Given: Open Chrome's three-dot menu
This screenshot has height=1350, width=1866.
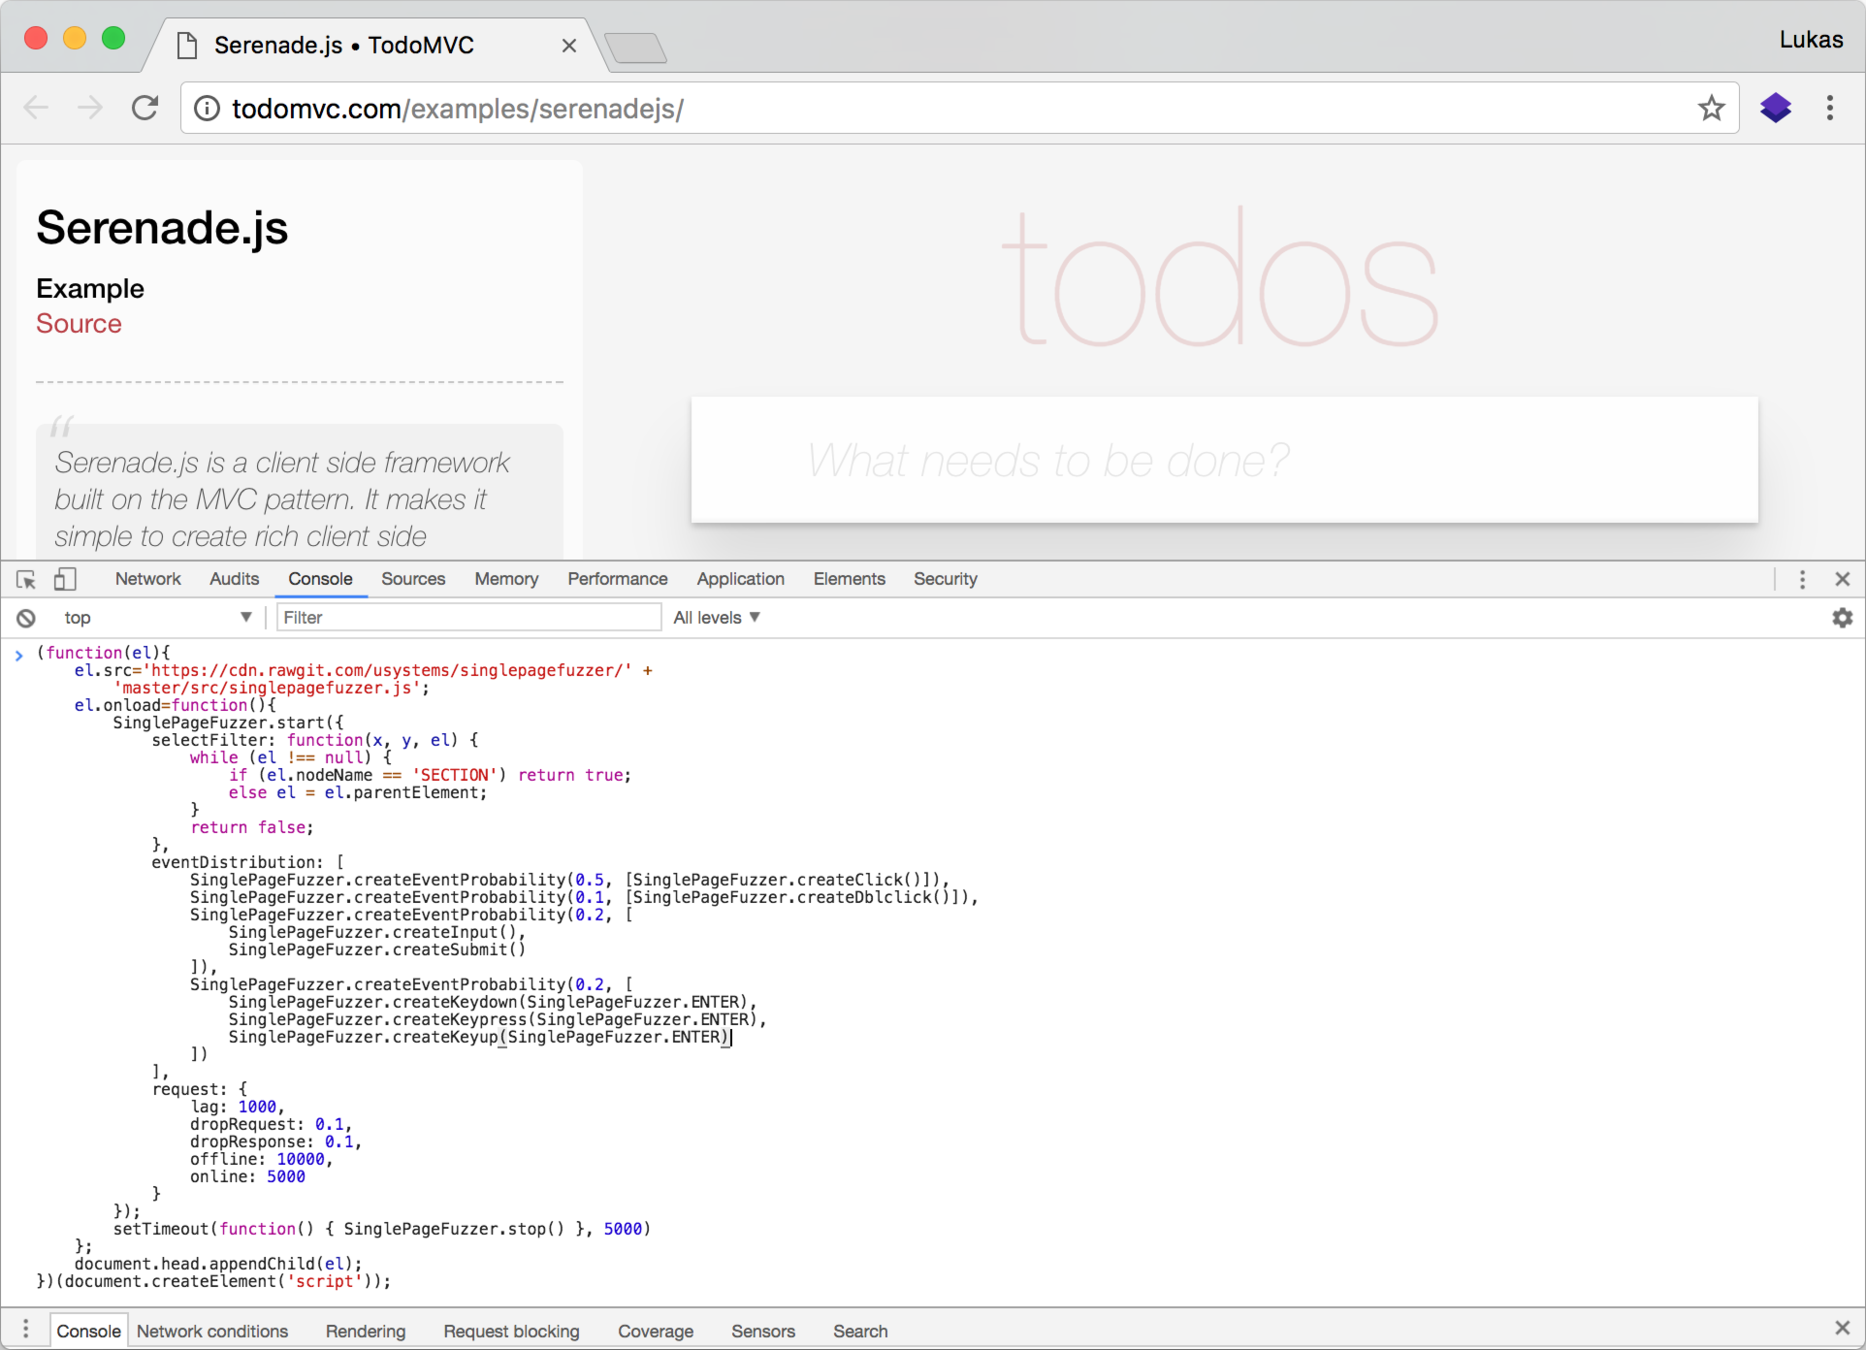Looking at the screenshot, I should click(1830, 108).
